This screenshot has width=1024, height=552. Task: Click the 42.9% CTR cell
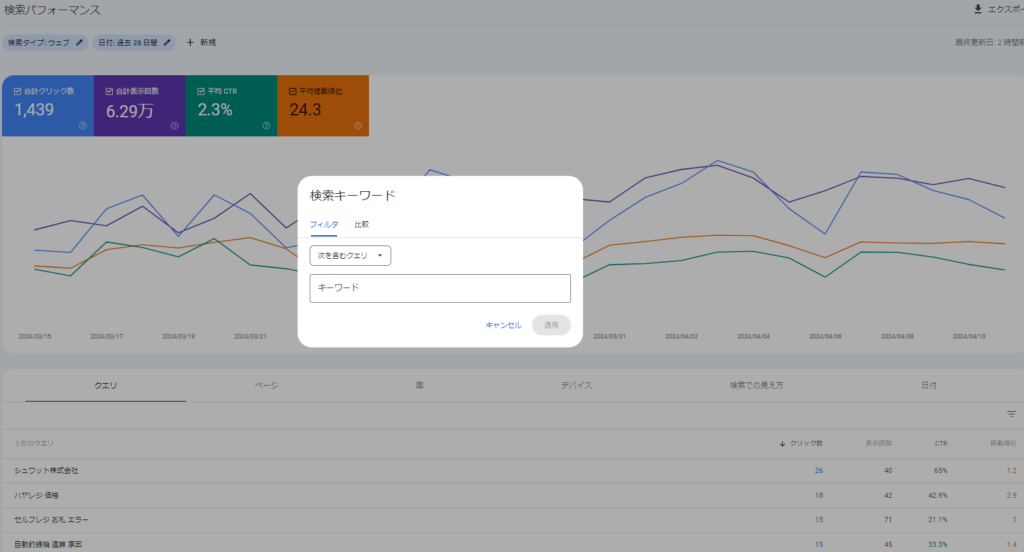(x=938, y=496)
